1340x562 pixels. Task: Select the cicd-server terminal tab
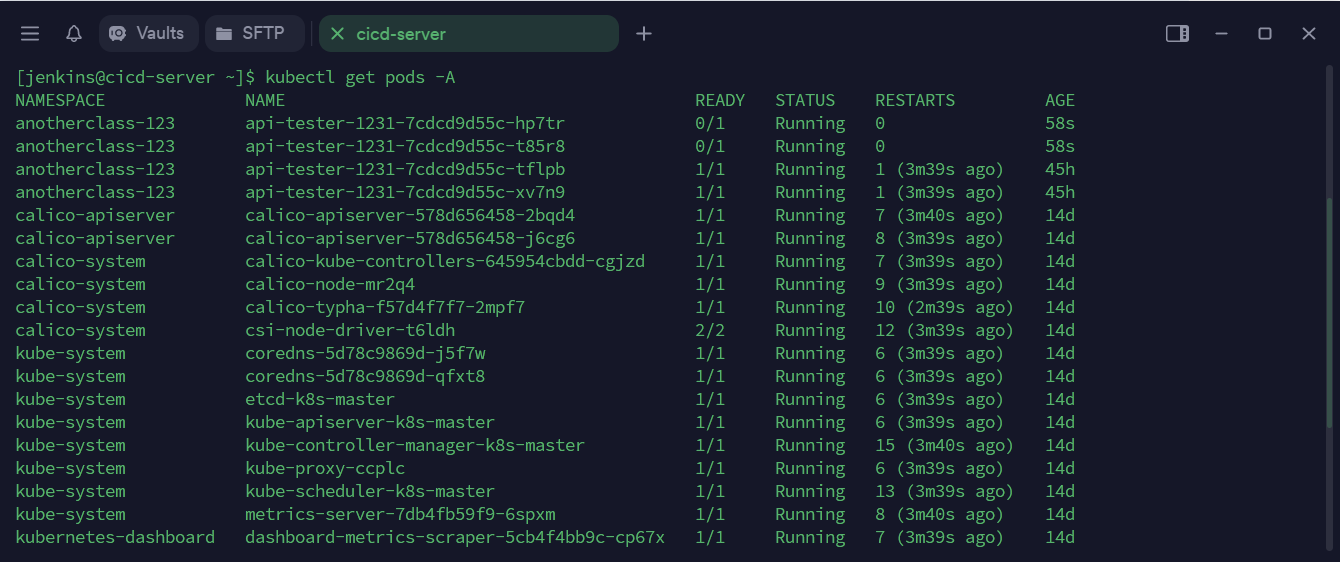point(468,33)
